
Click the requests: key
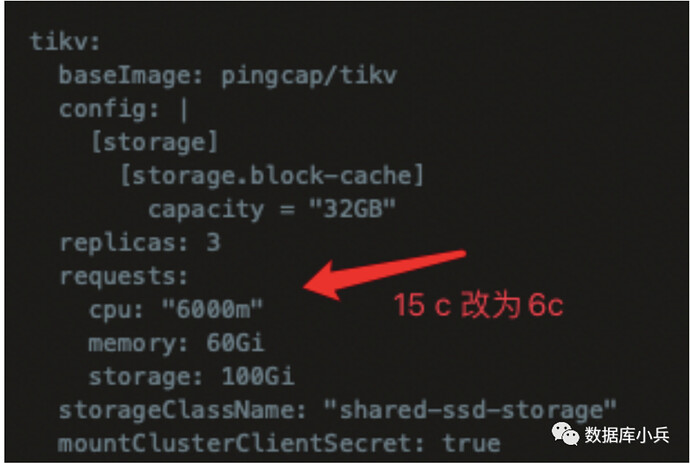tap(124, 277)
